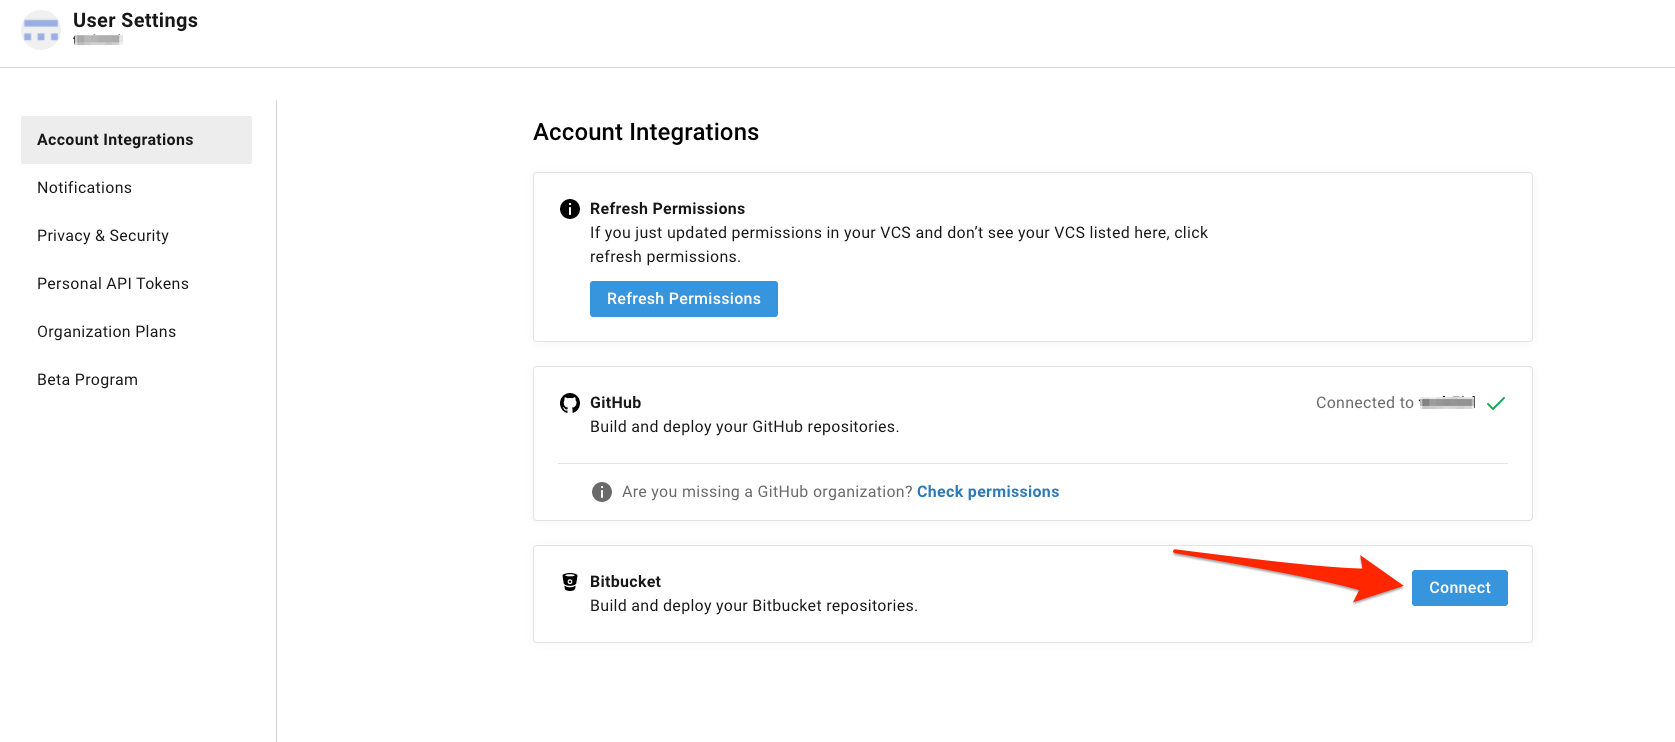Select Personal API Tokens in sidebar
The image size is (1675, 742).
pos(113,284)
